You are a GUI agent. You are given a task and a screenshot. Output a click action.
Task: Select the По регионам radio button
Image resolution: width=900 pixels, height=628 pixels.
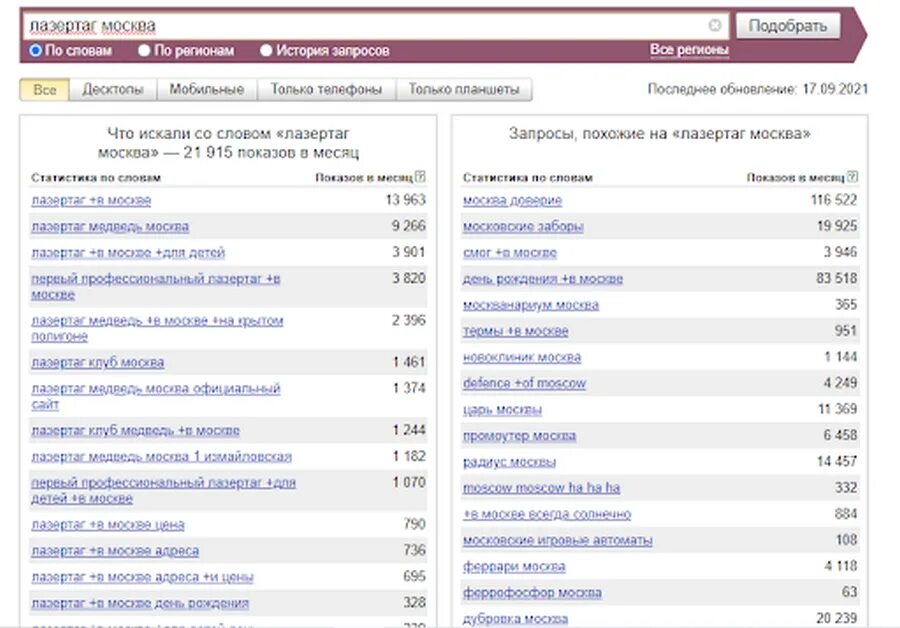coord(144,51)
